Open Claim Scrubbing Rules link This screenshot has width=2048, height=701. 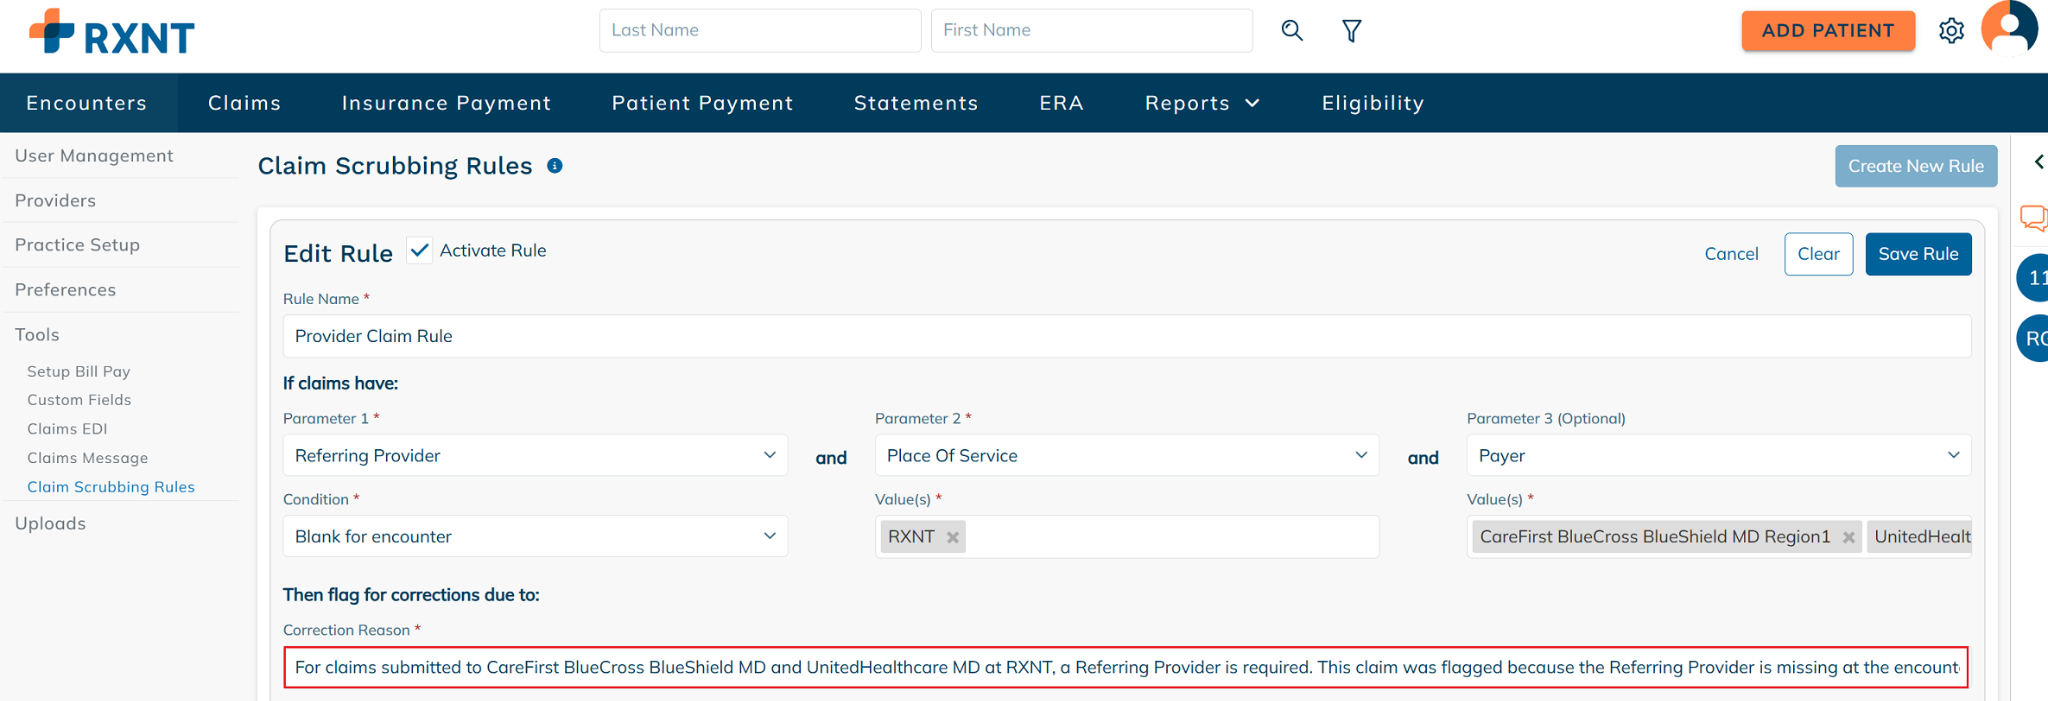[x=111, y=487]
